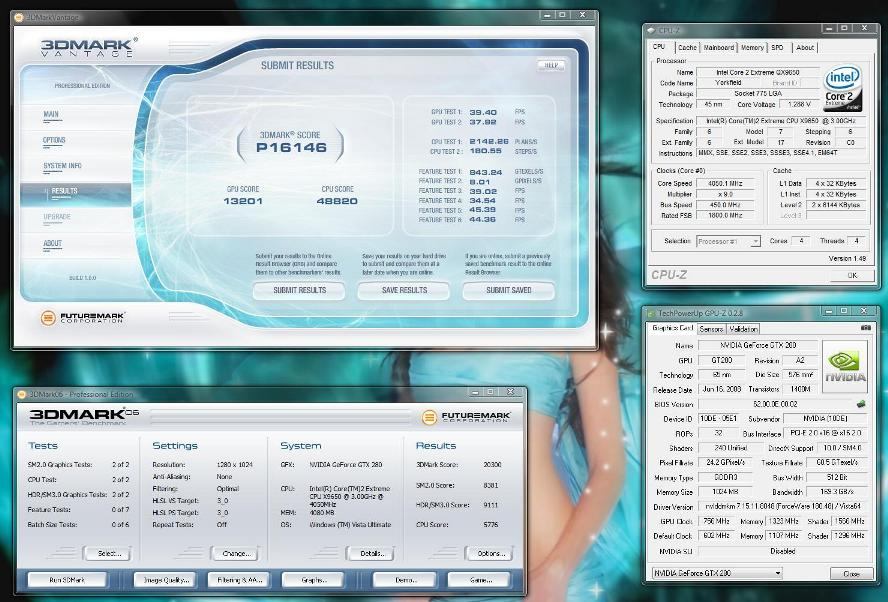Click the CPU-Z title bar icon
The image size is (888, 602).
(651, 30)
